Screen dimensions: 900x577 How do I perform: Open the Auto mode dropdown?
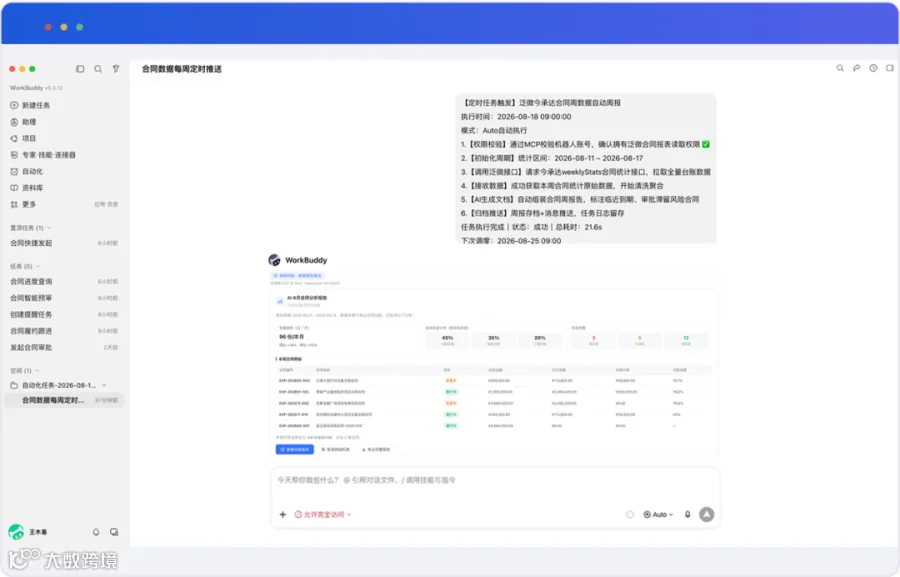658,514
